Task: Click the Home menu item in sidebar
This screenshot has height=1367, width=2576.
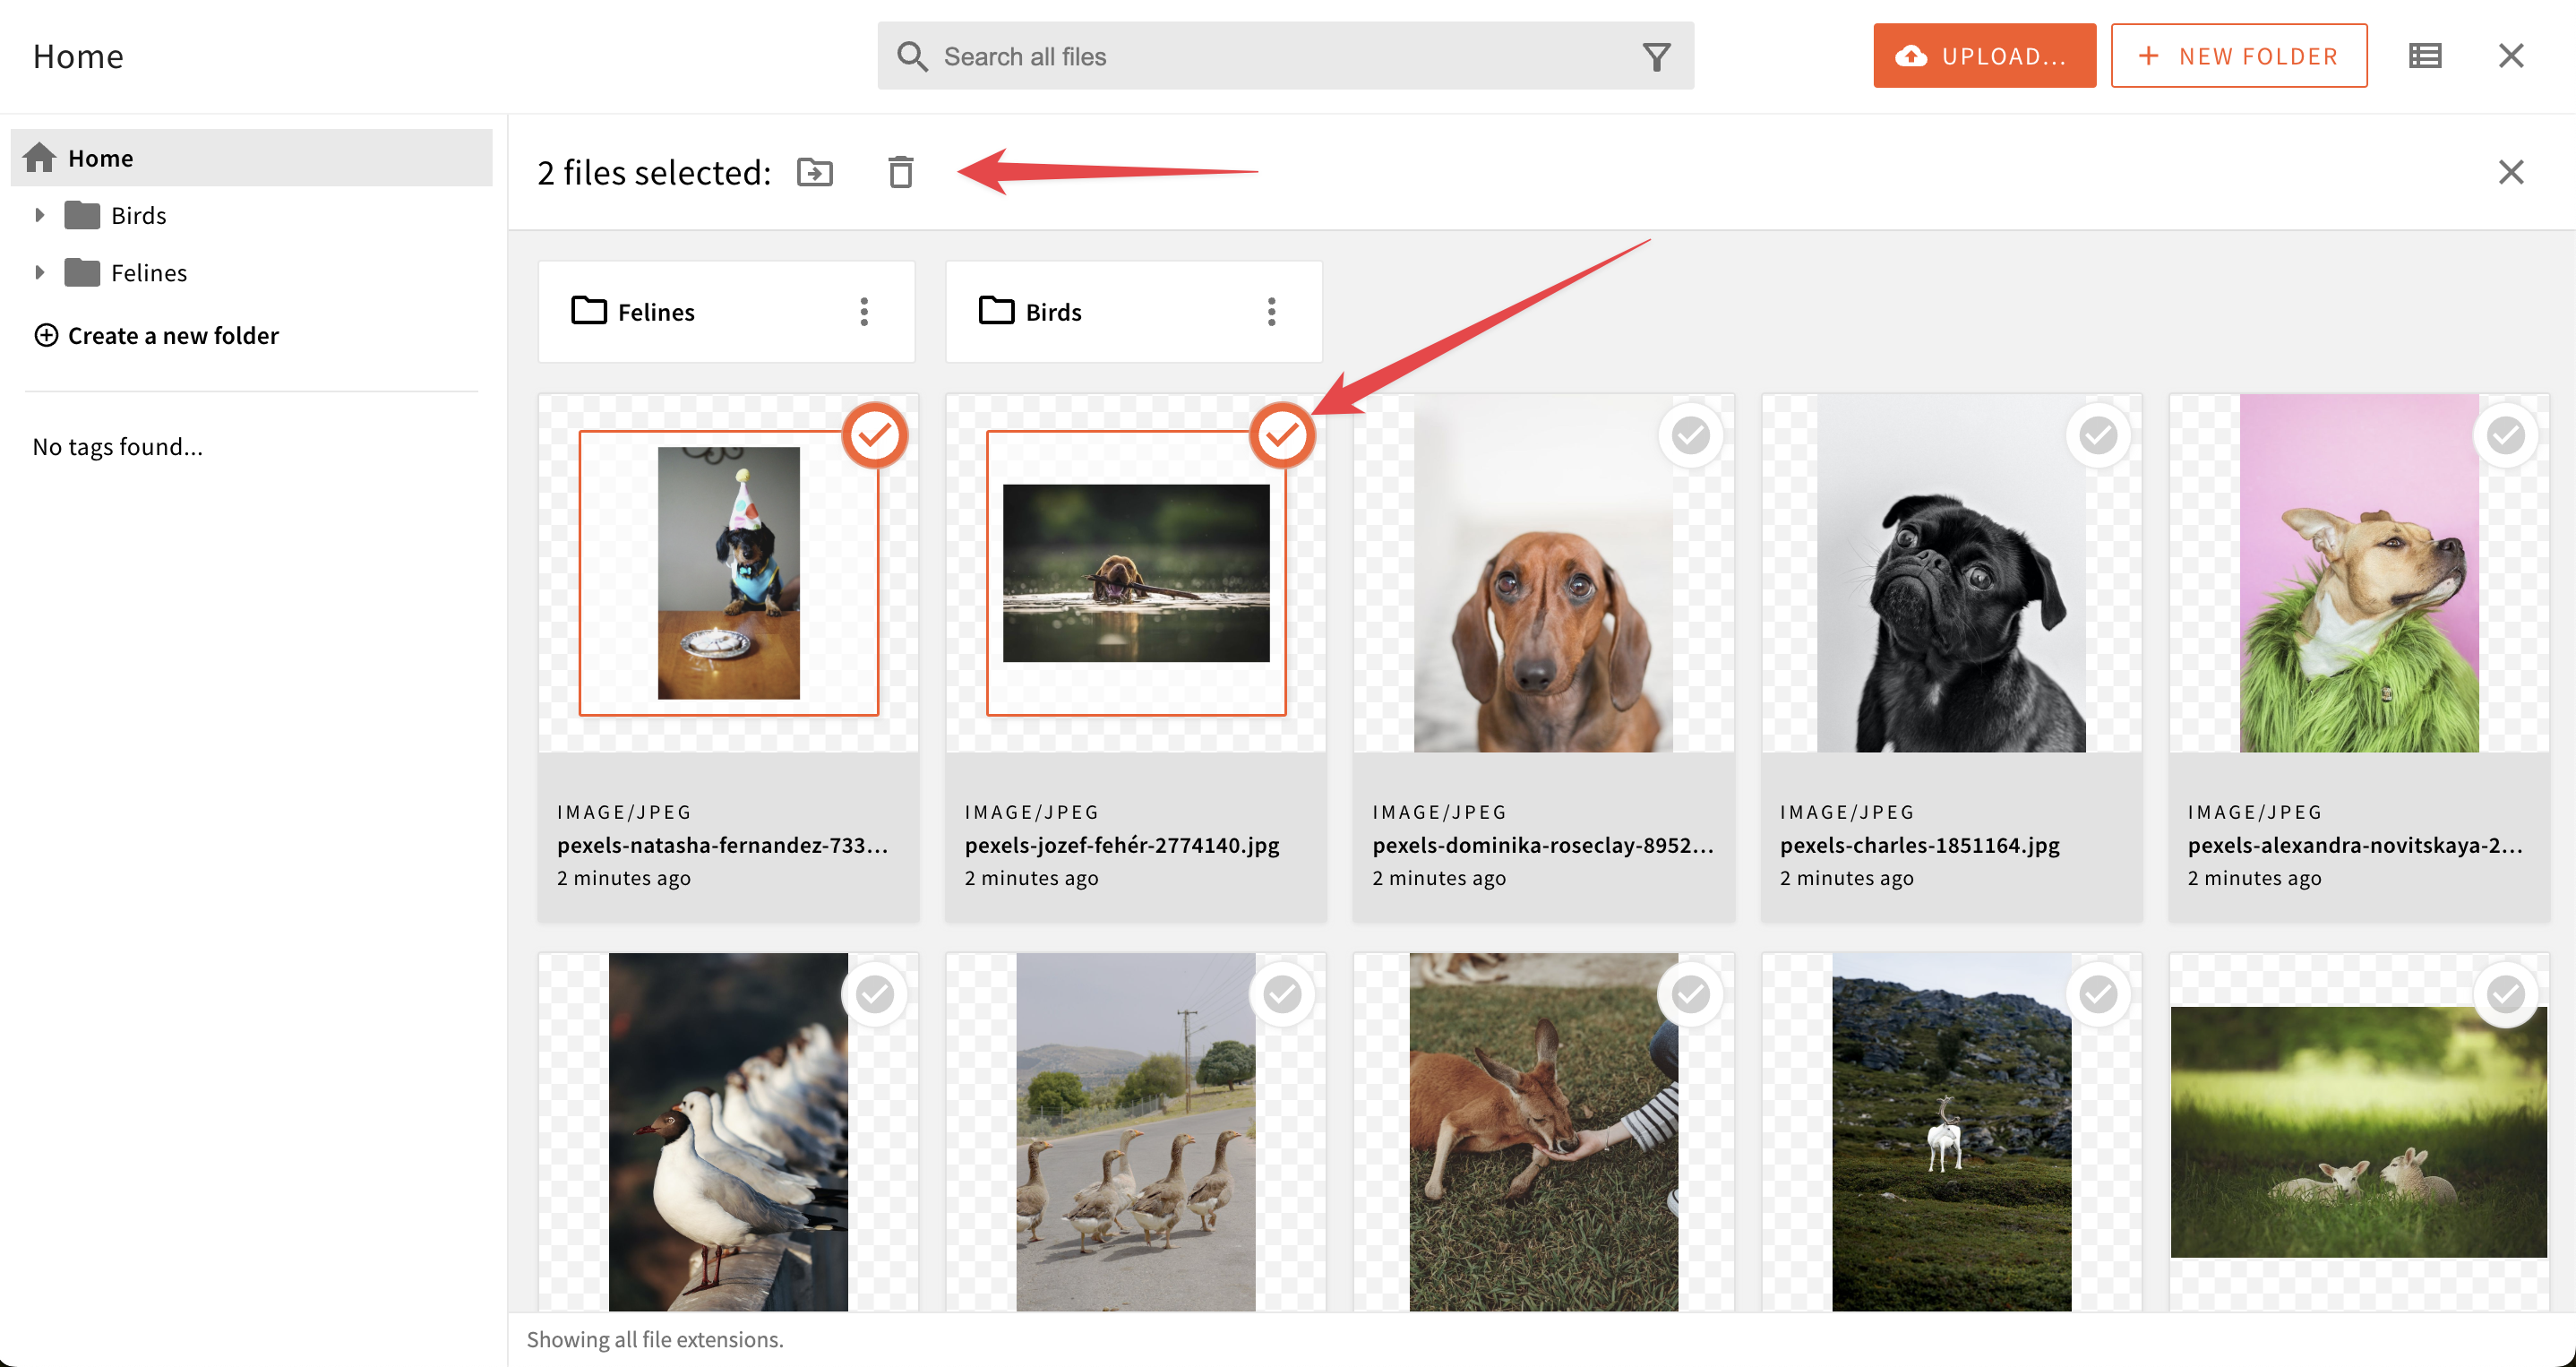Action: click(99, 157)
